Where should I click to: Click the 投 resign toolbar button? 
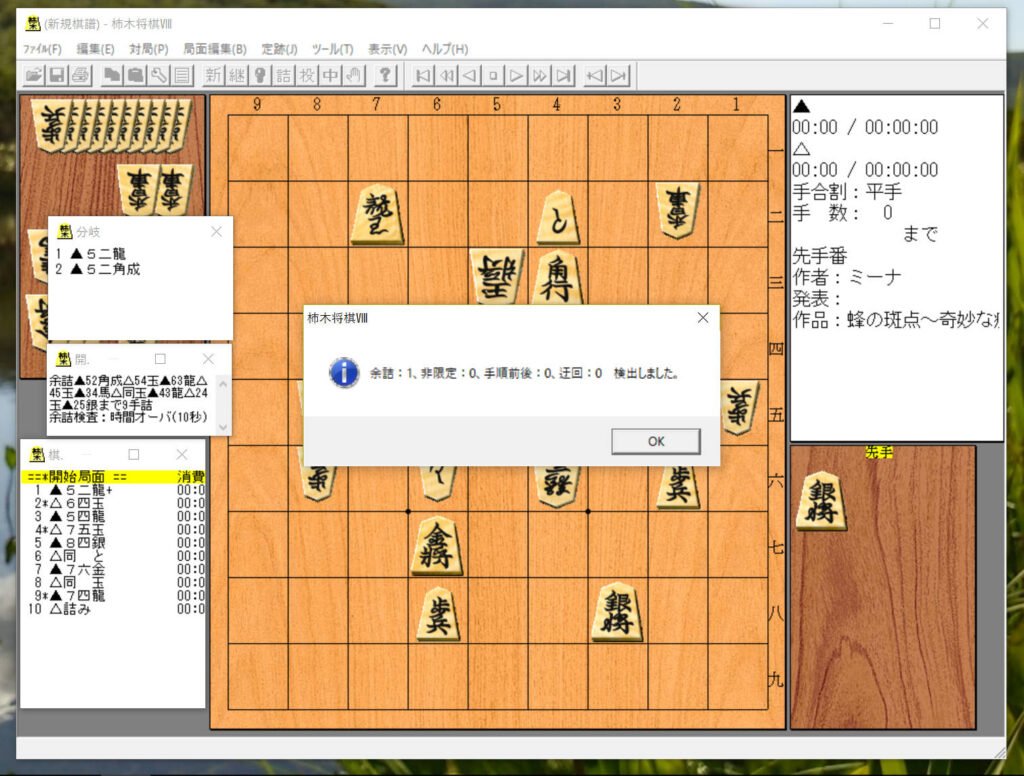coord(307,75)
